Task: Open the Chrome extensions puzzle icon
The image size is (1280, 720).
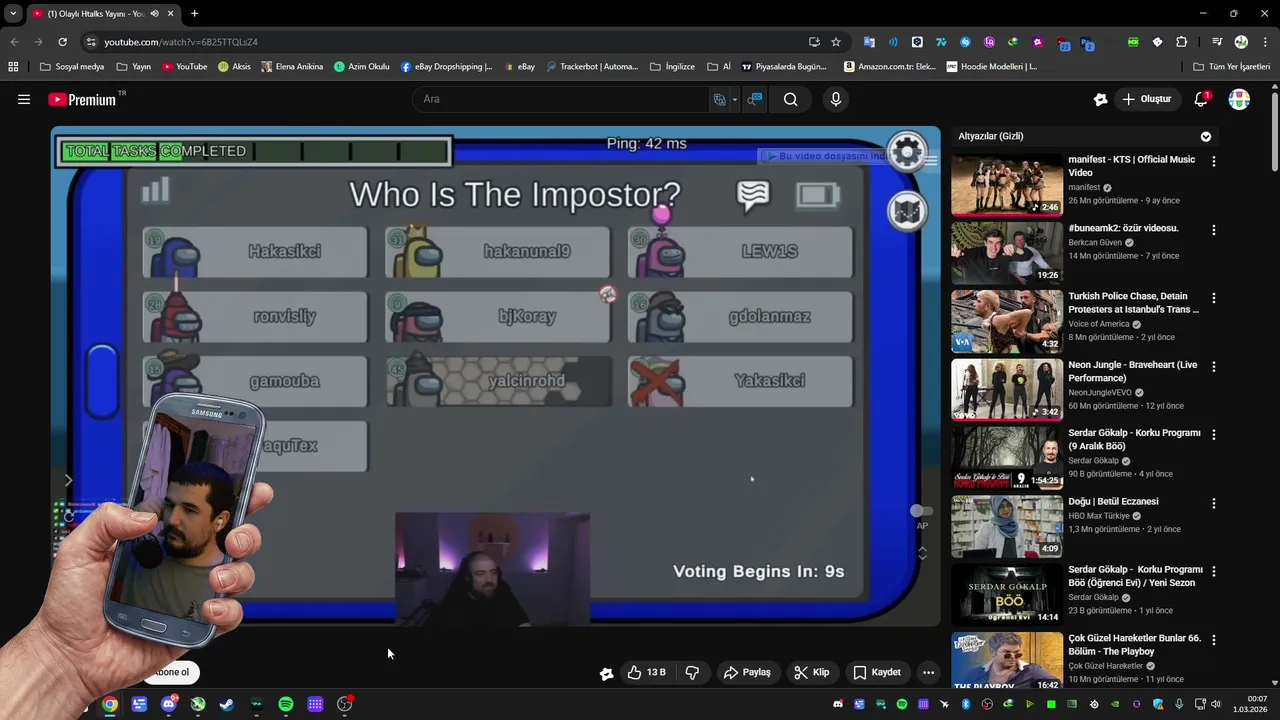Action: click(x=1181, y=42)
